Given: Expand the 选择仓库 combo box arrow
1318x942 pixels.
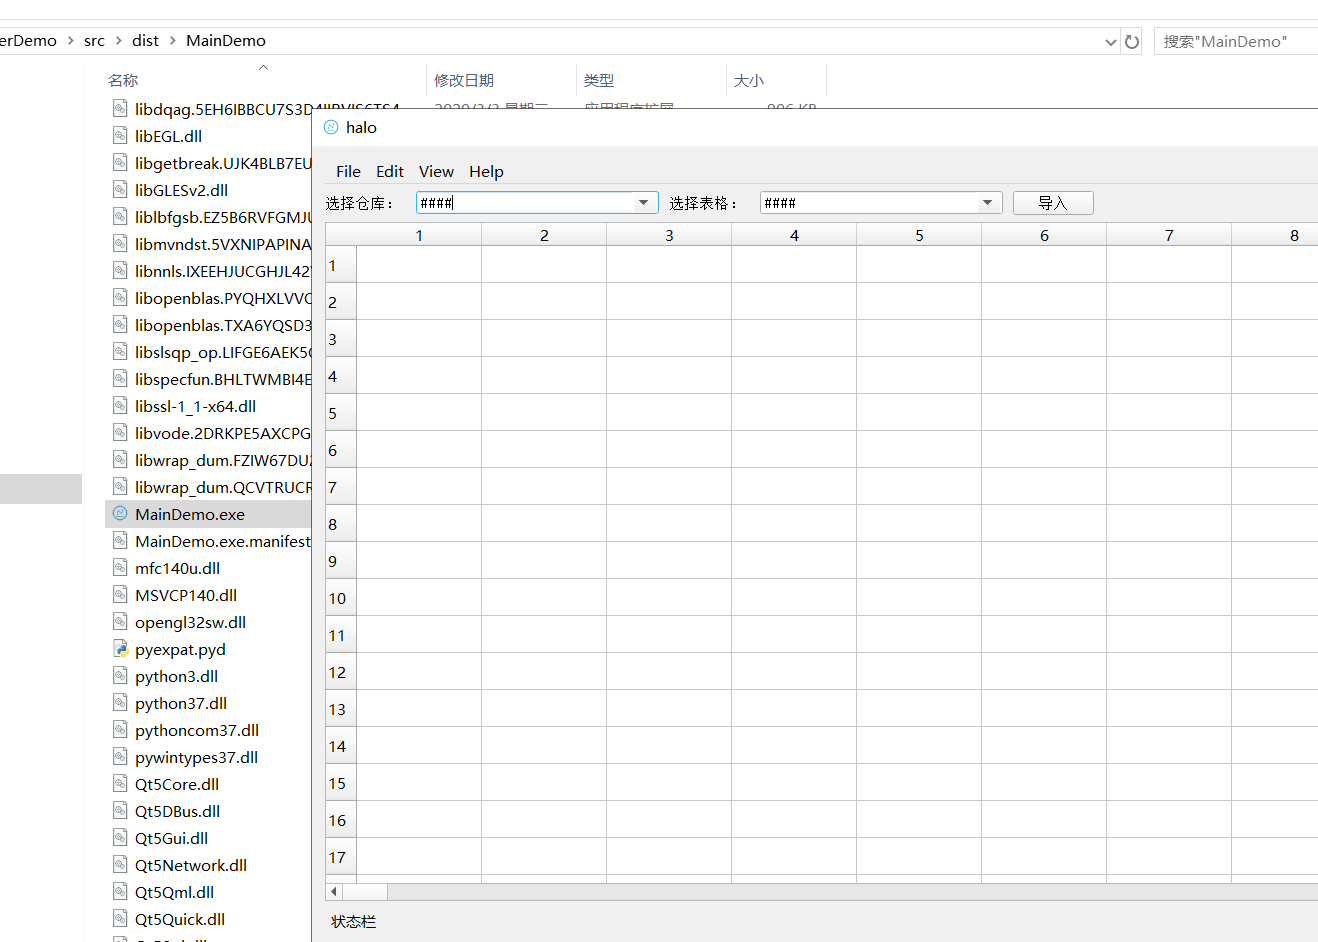Looking at the screenshot, I should 644,203.
